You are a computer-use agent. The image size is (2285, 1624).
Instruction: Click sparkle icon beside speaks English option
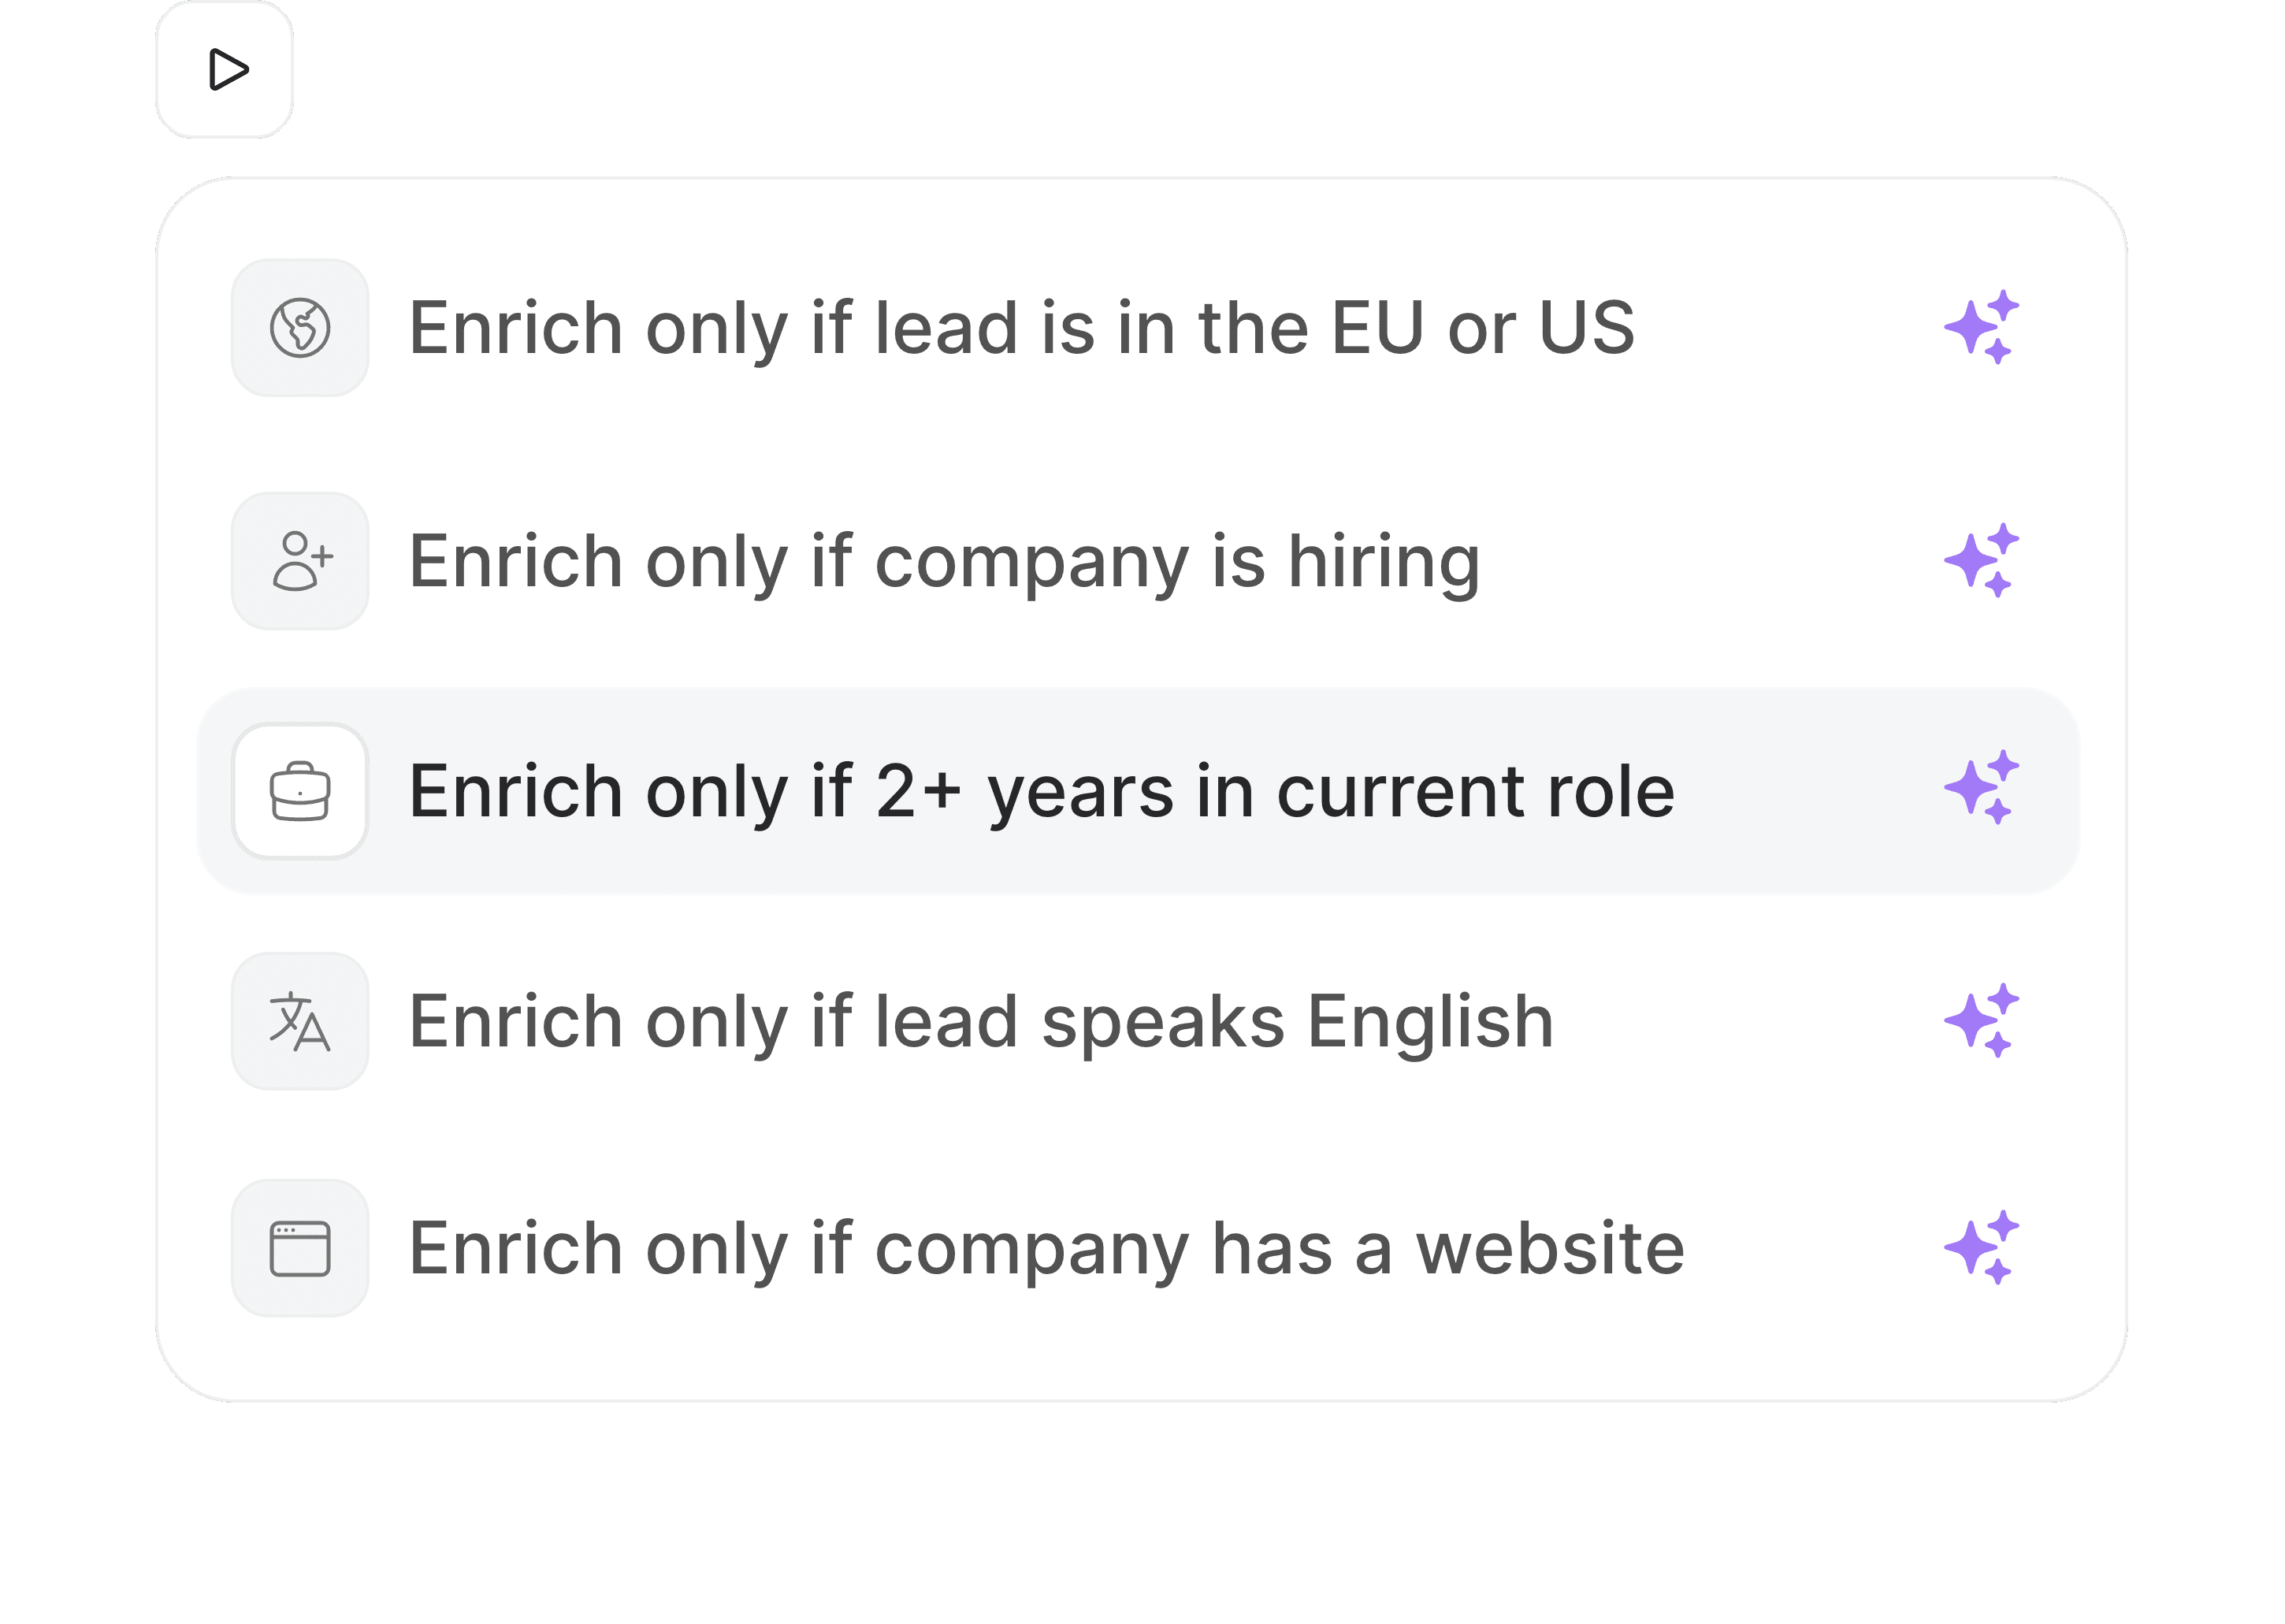click(1982, 1021)
